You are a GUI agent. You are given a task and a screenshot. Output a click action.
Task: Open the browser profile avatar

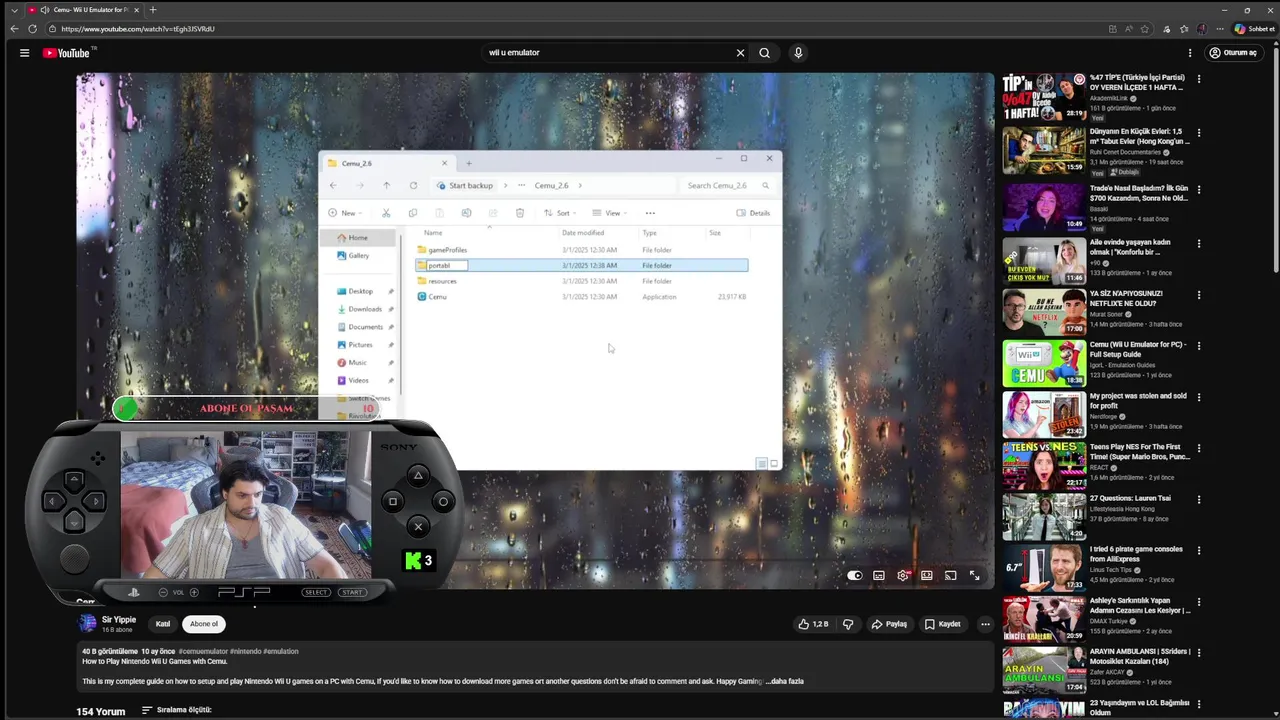1202,29
